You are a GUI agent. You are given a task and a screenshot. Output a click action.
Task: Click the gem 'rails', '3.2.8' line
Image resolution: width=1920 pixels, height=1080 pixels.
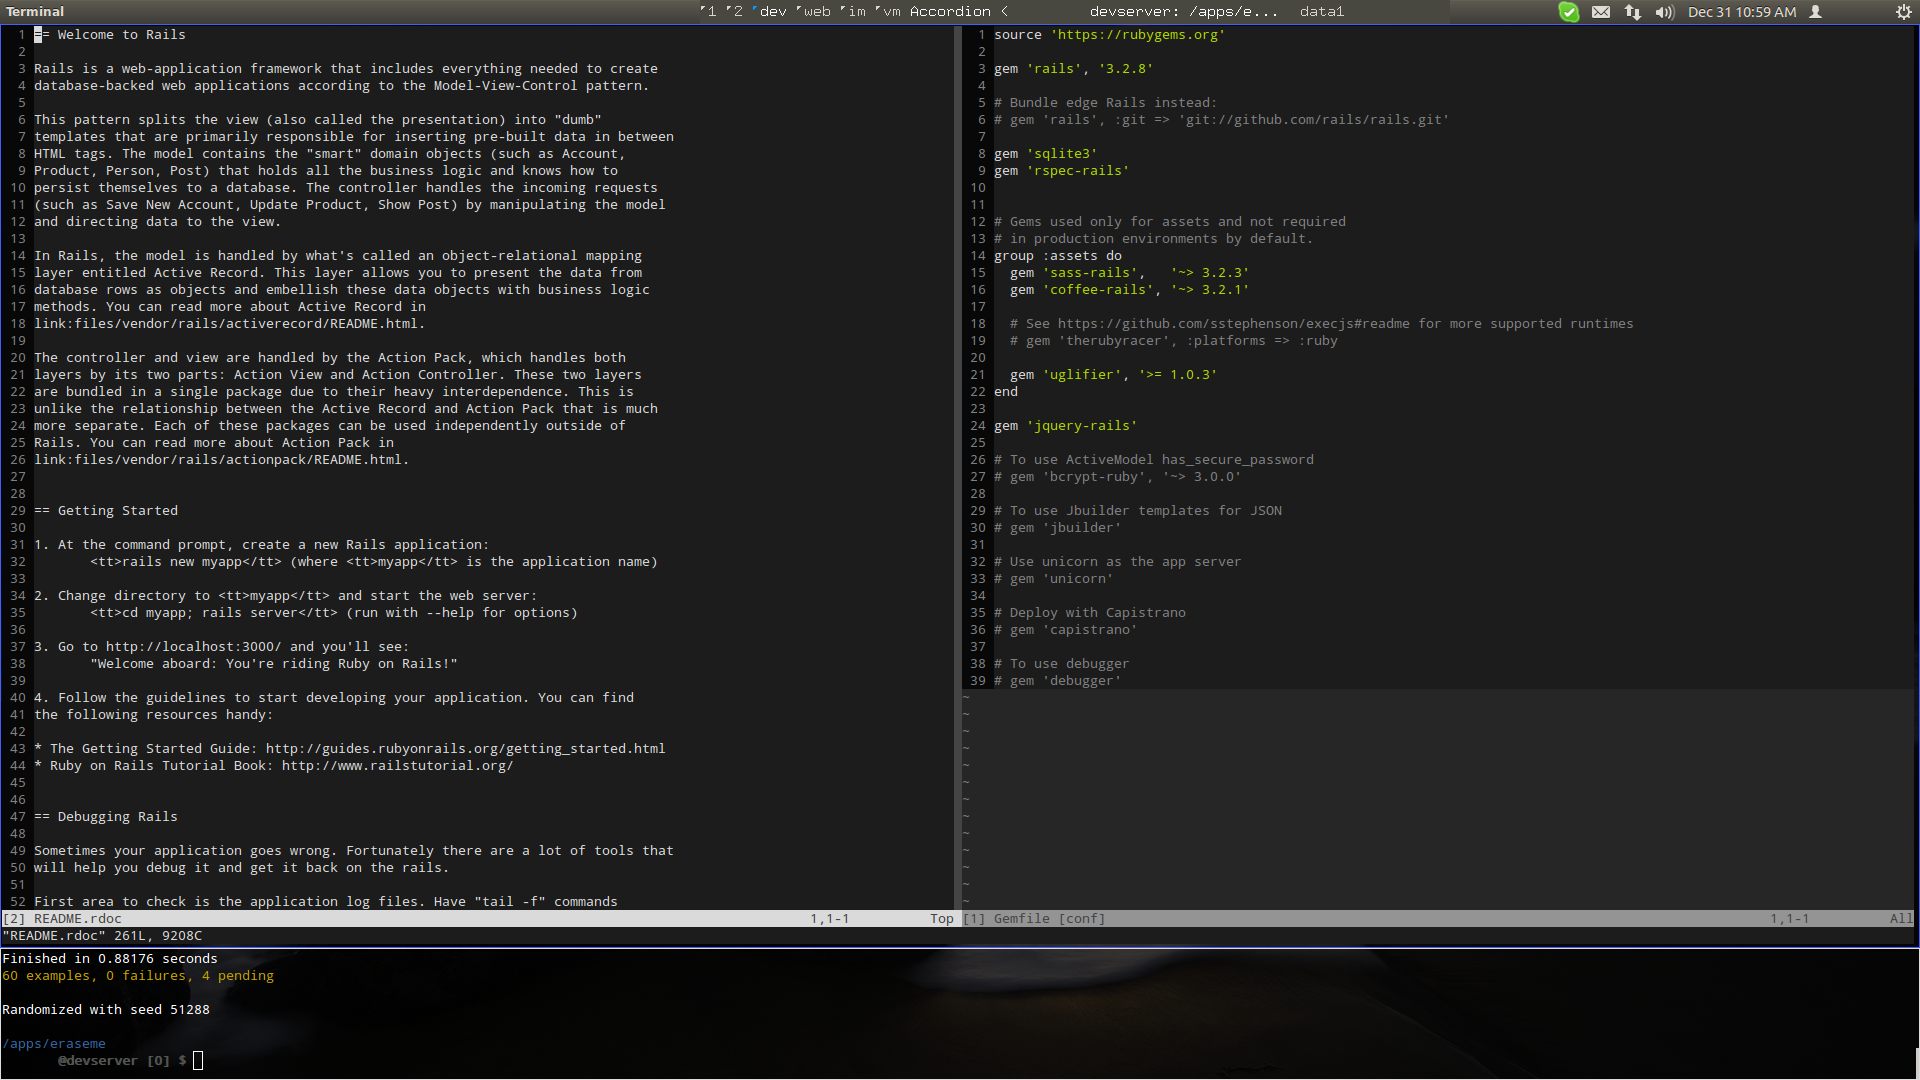1074,69
